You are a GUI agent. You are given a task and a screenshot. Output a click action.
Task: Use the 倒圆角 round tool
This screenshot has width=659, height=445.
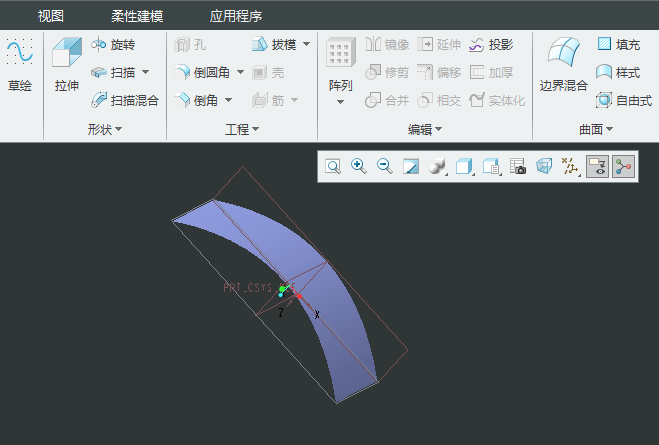[x=202, y=73]
